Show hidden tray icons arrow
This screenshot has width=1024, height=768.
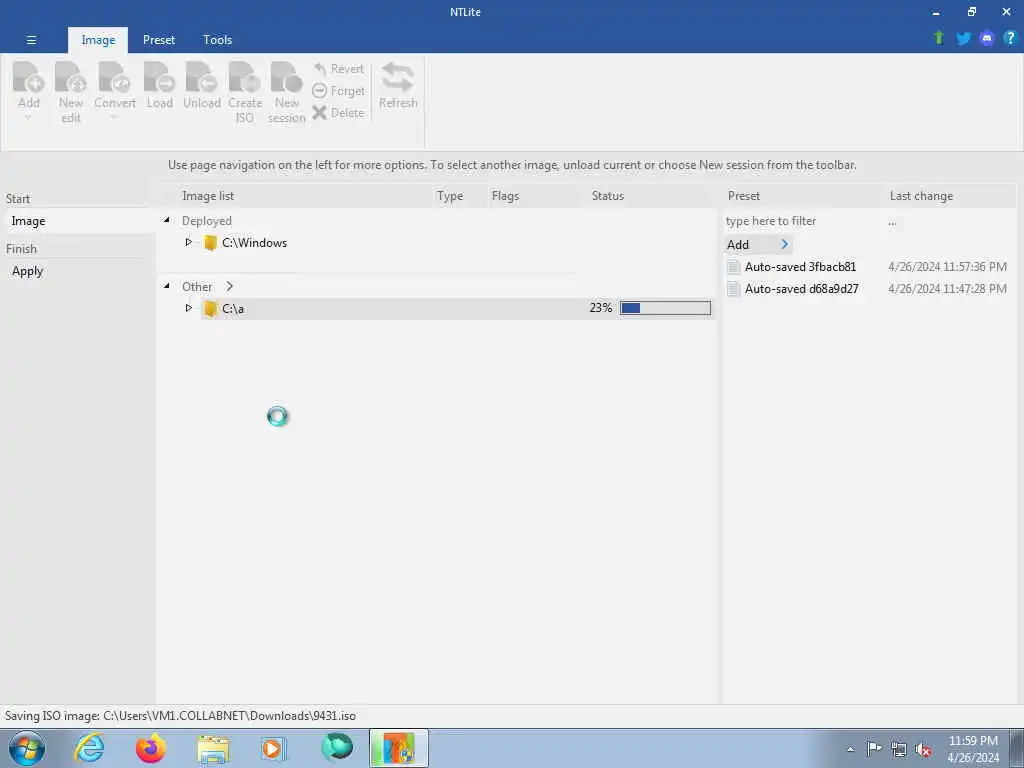point(850,750)
